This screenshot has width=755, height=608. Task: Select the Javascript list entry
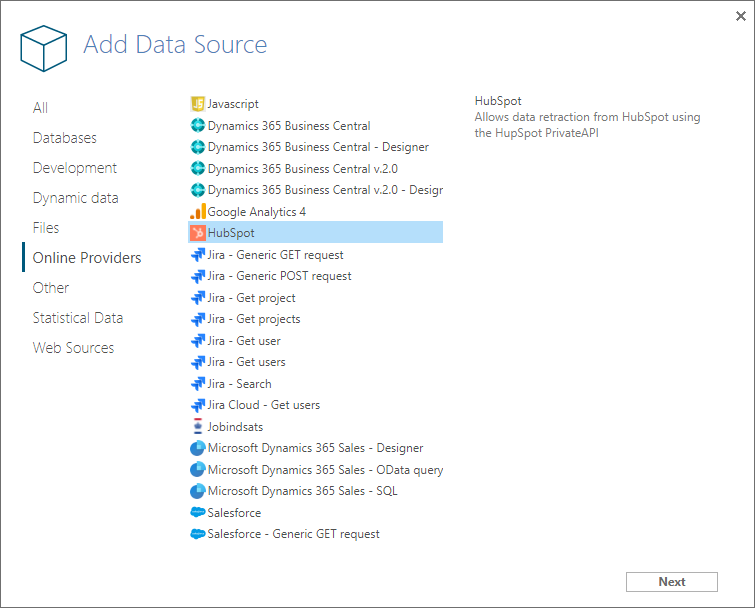click(x=315, y=104)
